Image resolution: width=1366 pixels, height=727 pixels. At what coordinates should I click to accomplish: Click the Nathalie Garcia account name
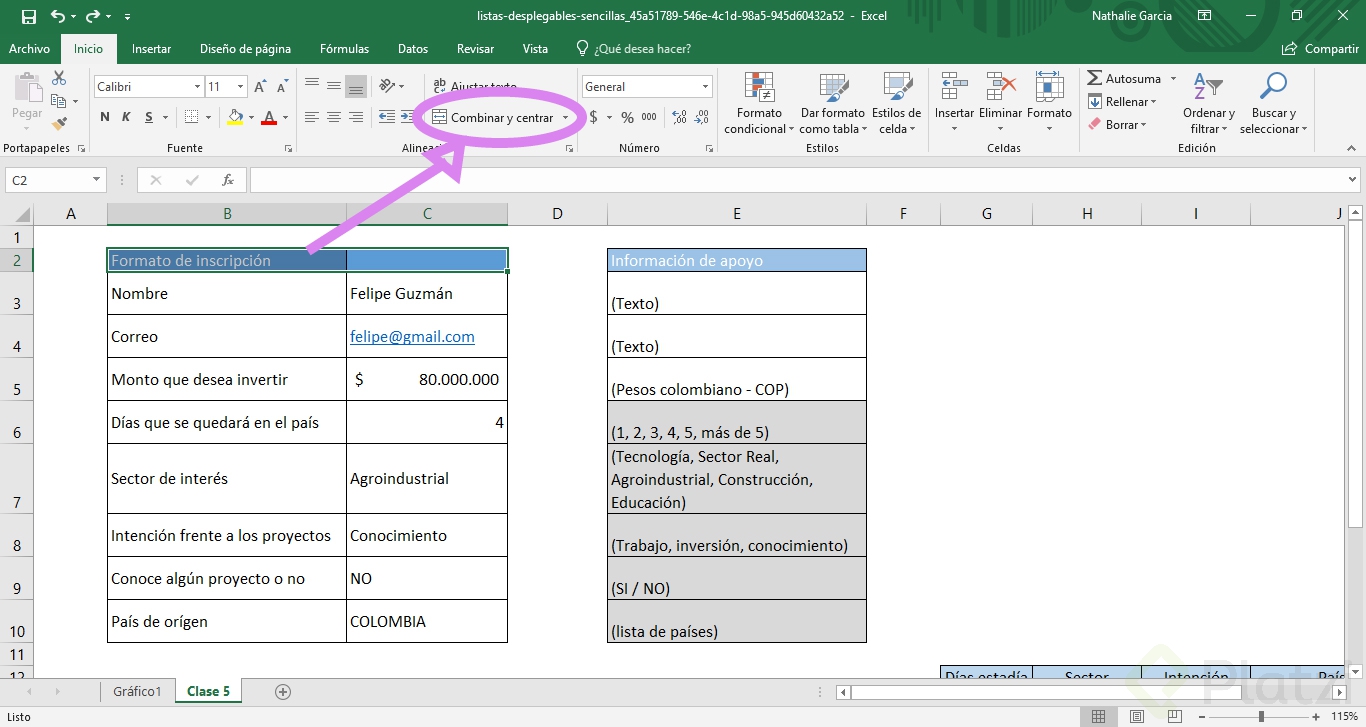(x=1131, y=16)
